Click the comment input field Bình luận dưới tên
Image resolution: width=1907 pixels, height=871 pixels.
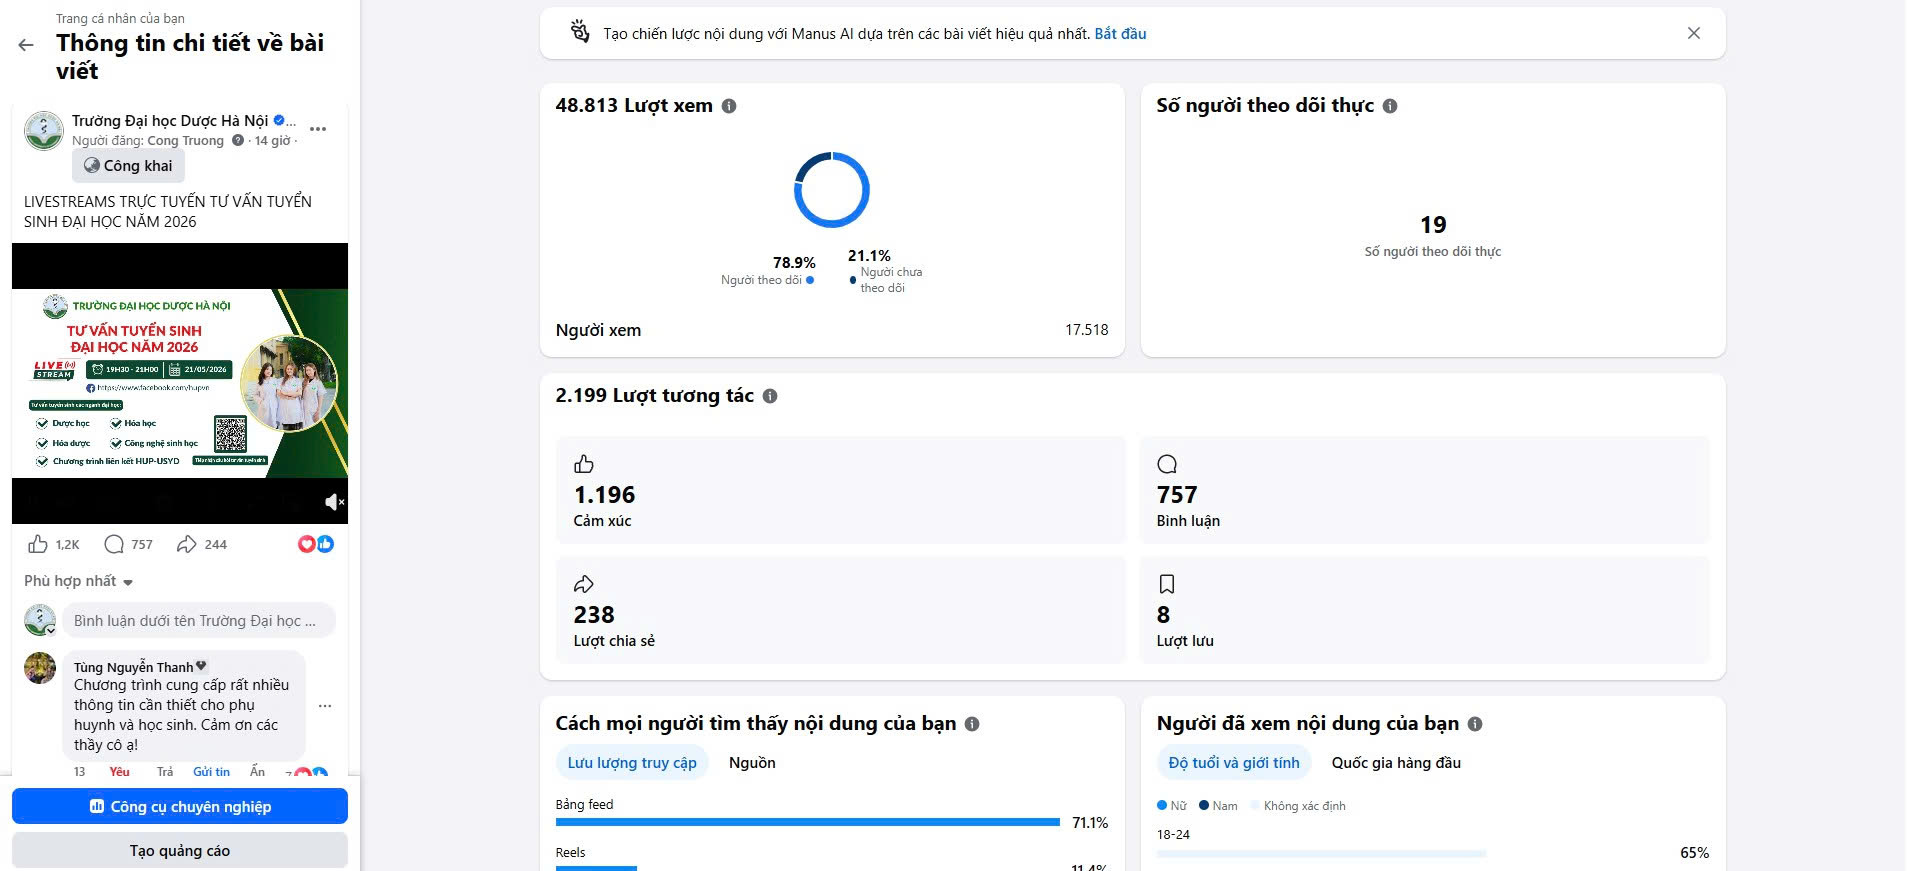[199, 621]
